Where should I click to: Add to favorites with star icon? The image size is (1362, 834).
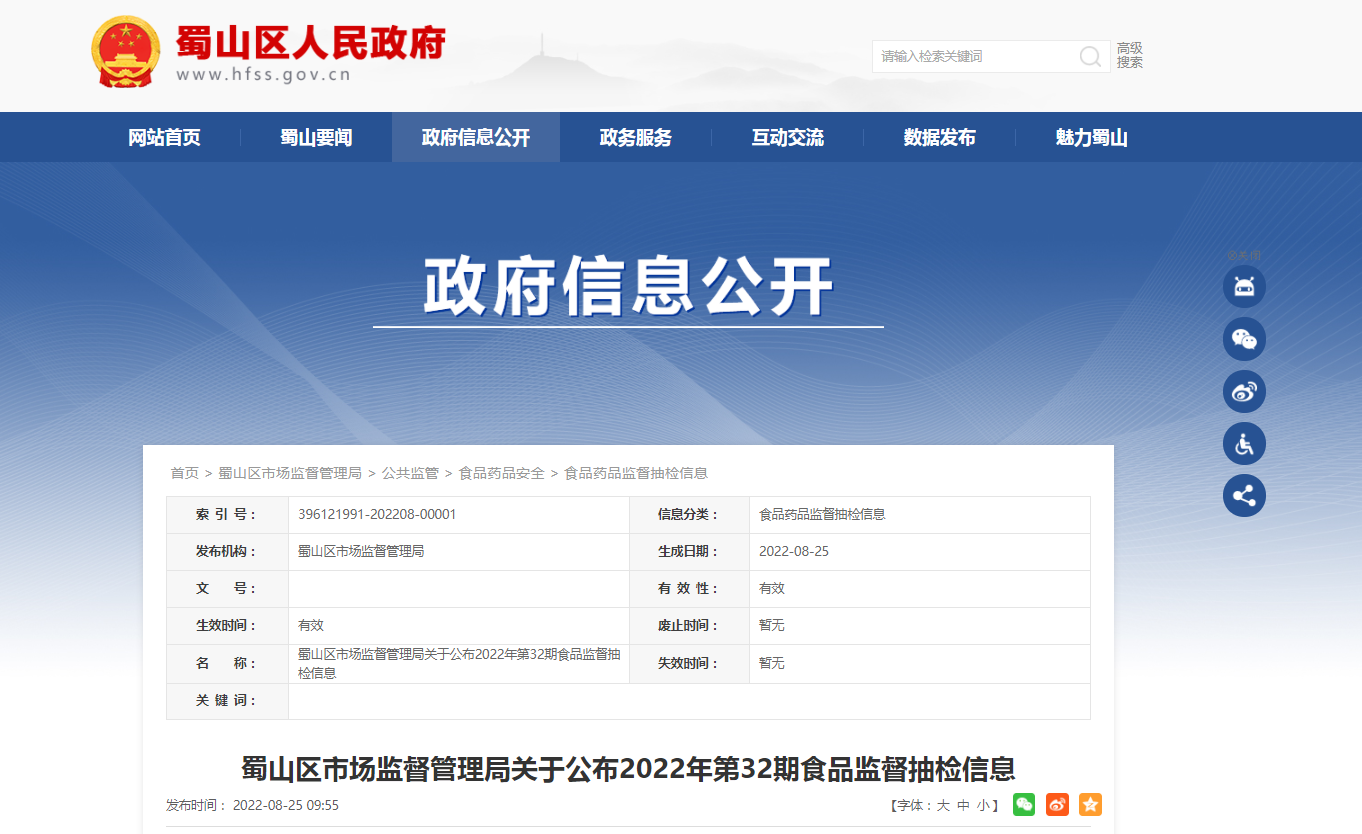pos(1090,804)
